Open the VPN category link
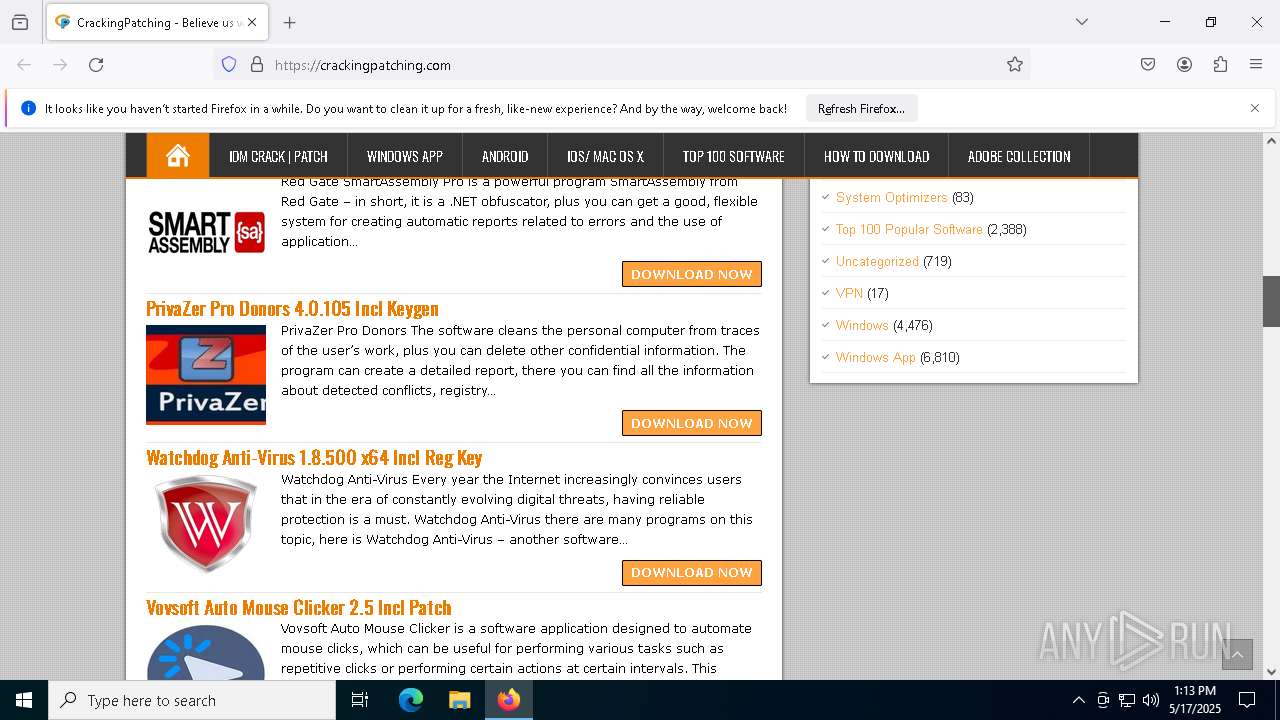 click(849, 293)
